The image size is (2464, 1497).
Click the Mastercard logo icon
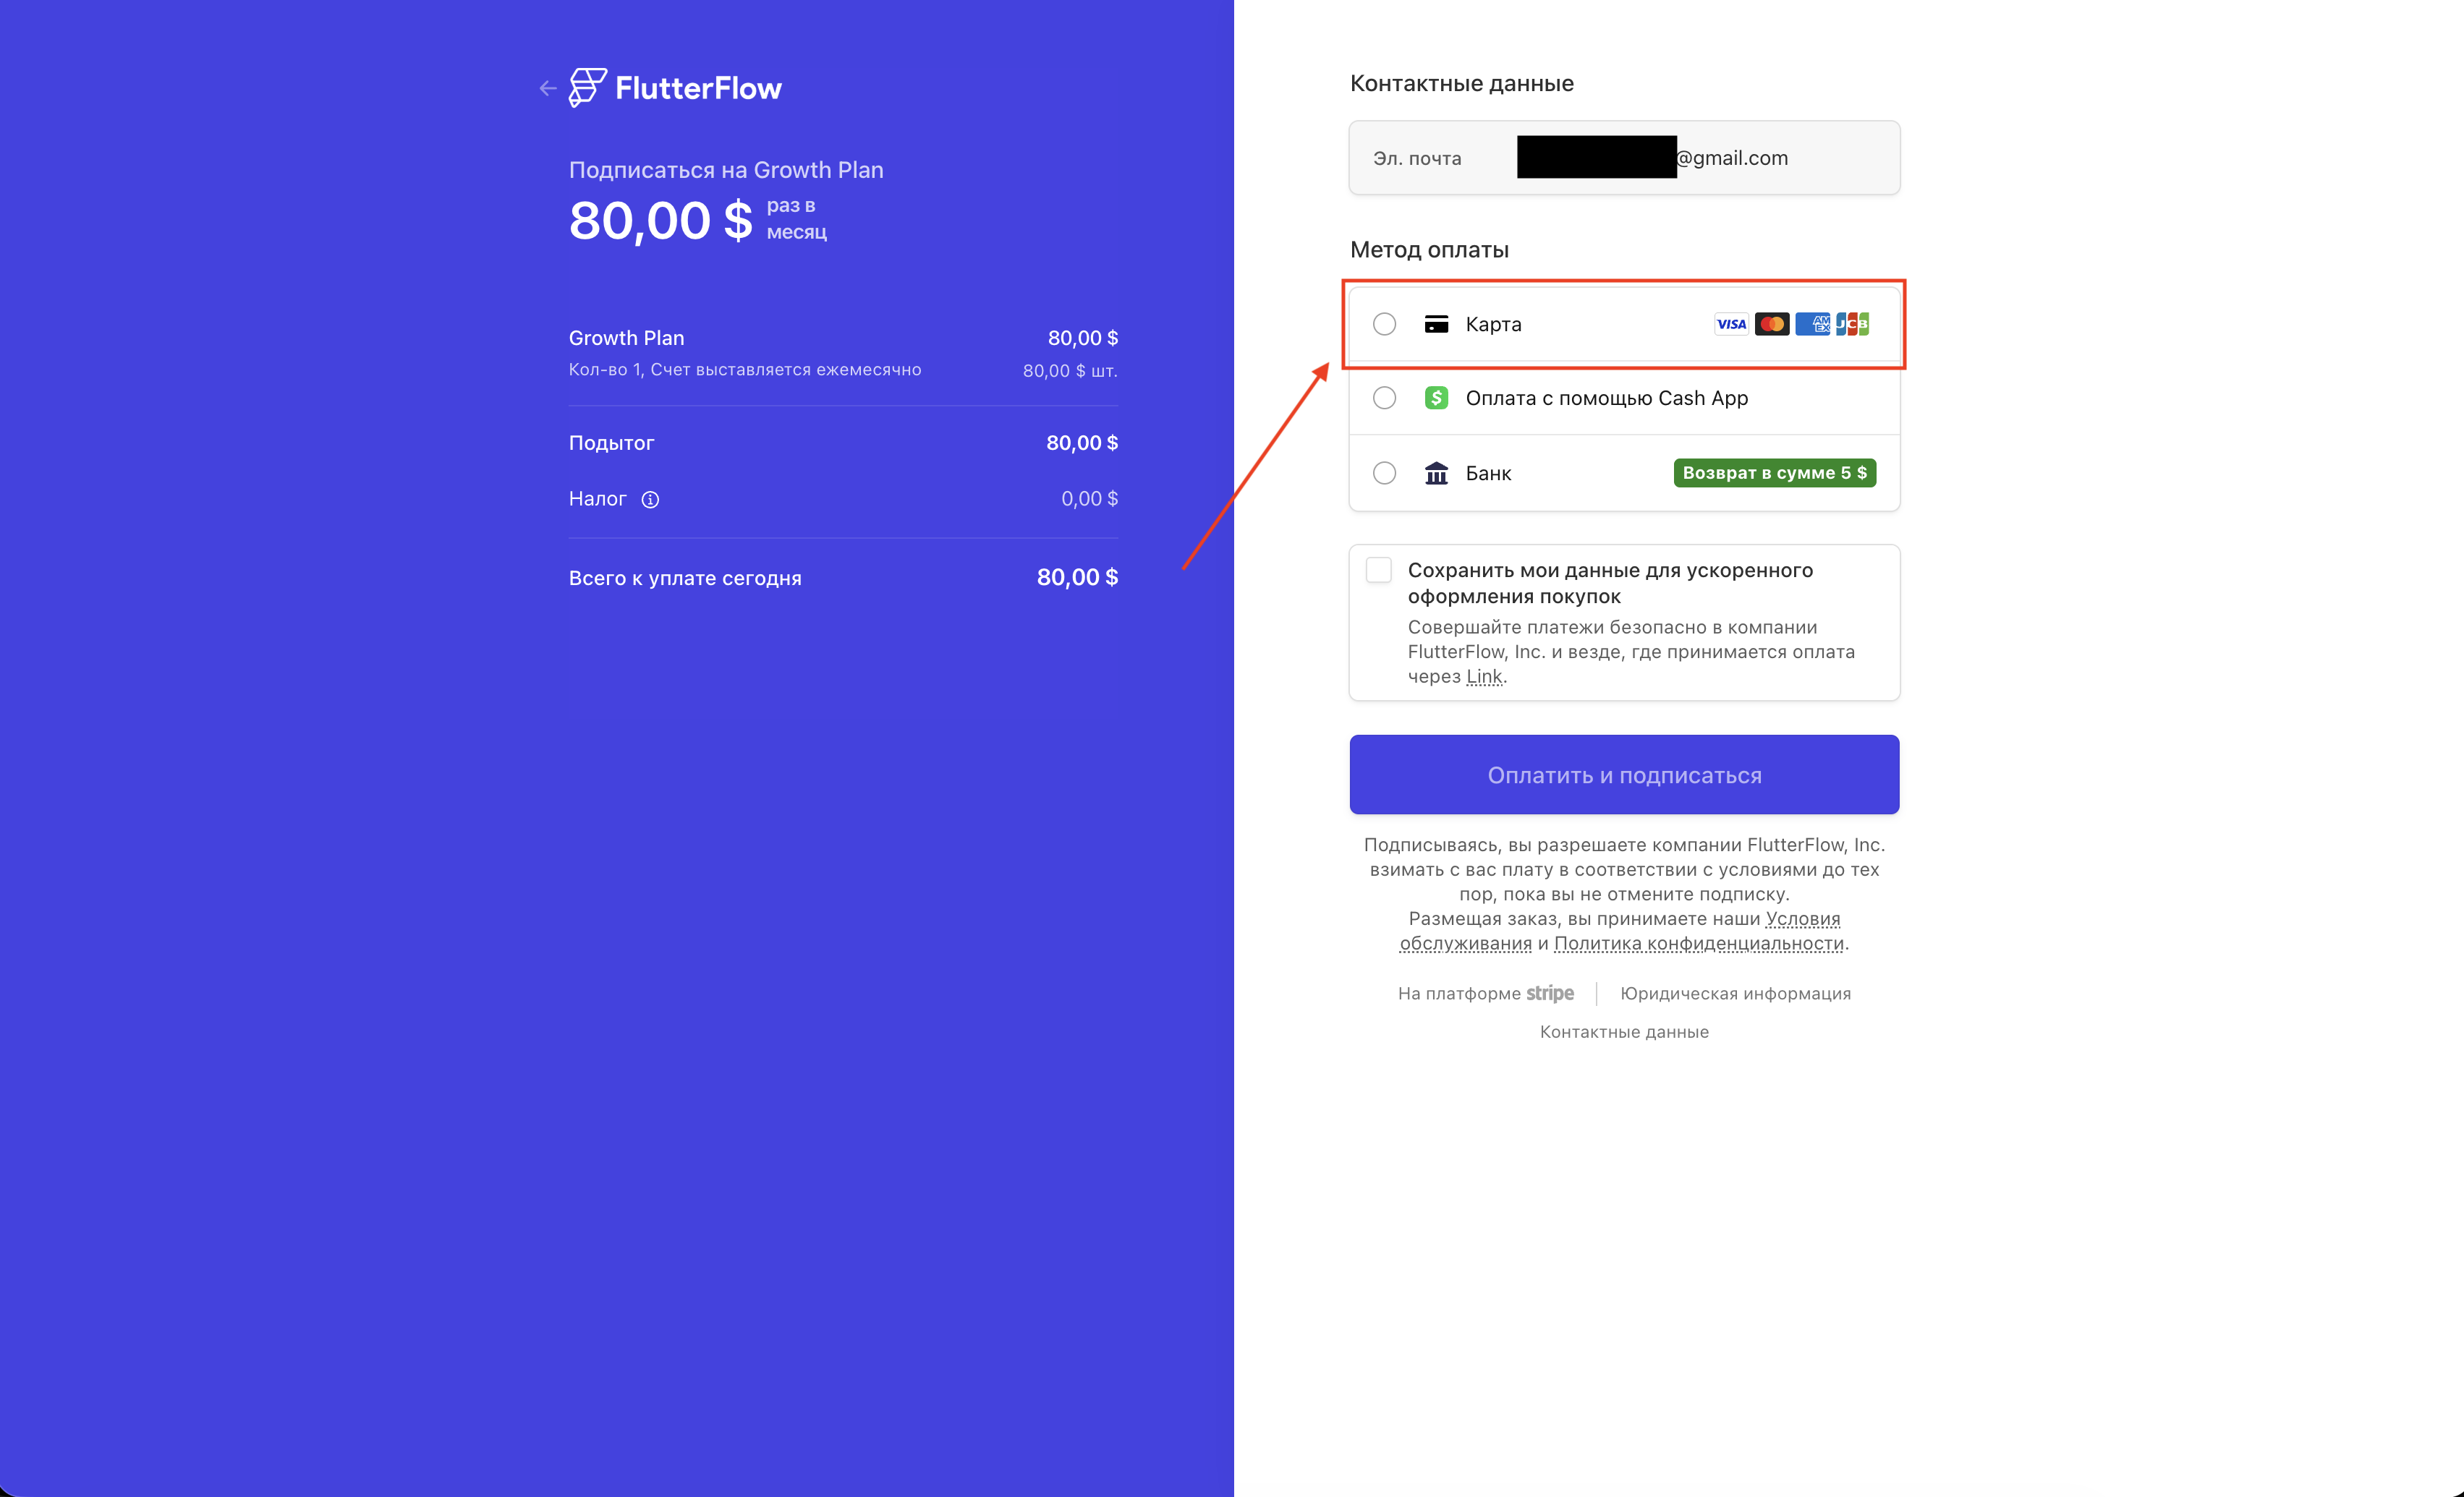[1771, 324]
